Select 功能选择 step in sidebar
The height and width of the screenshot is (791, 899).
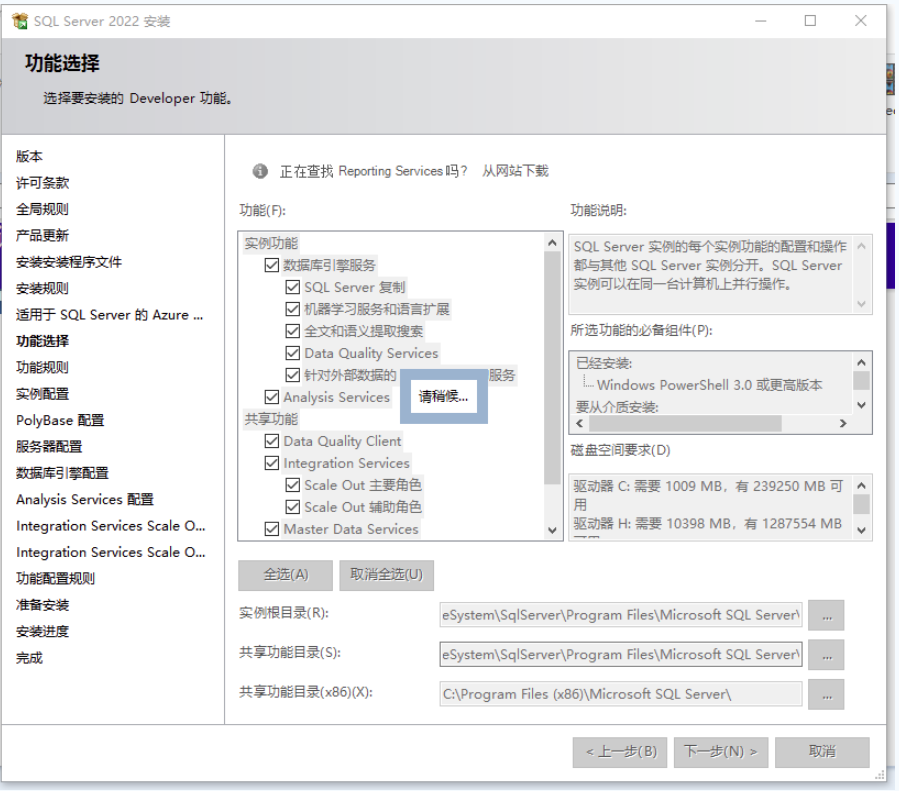(42, 341)
